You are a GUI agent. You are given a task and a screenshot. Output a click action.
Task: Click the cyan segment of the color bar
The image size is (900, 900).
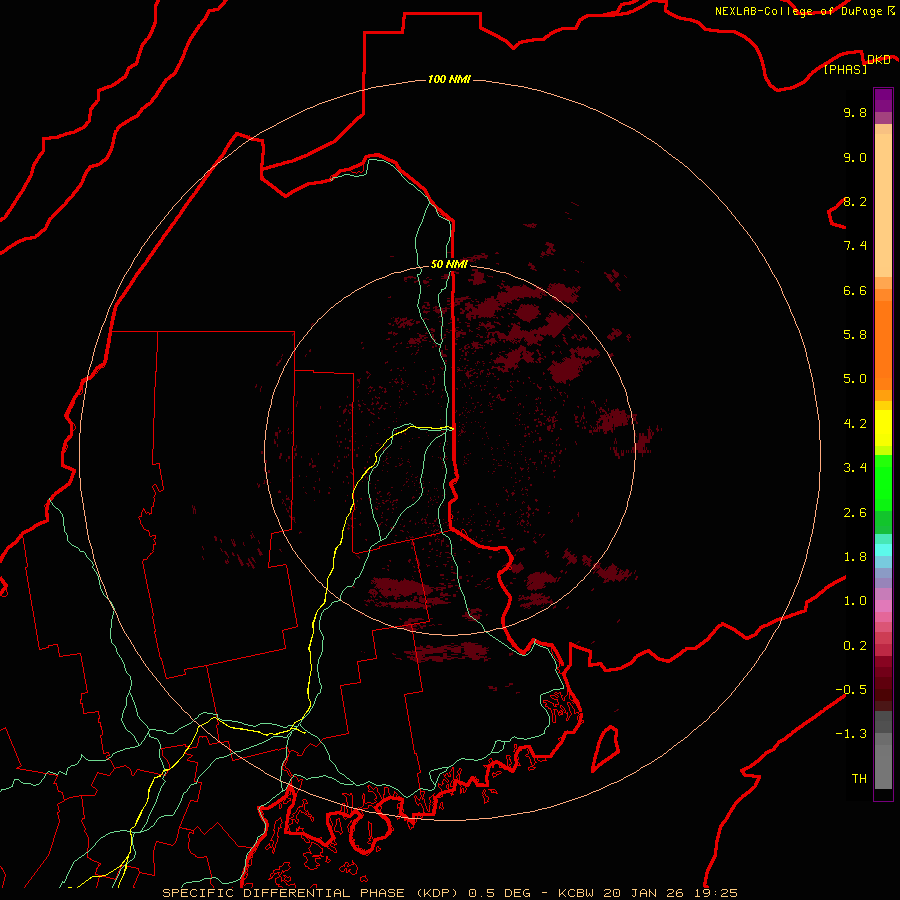883,550
